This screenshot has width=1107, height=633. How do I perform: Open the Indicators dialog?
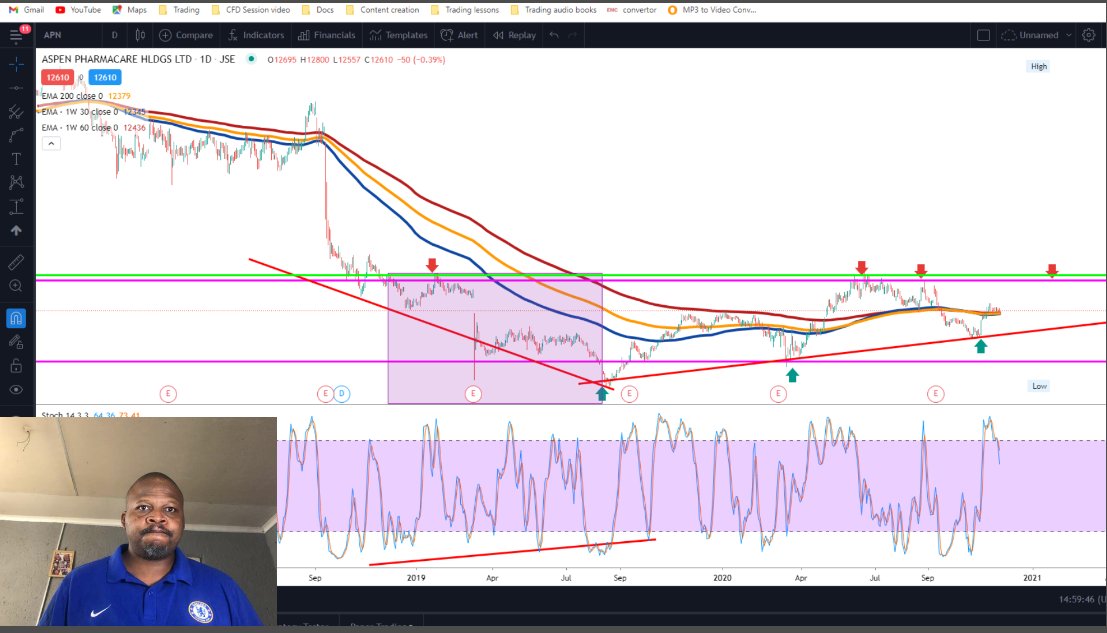256,35
